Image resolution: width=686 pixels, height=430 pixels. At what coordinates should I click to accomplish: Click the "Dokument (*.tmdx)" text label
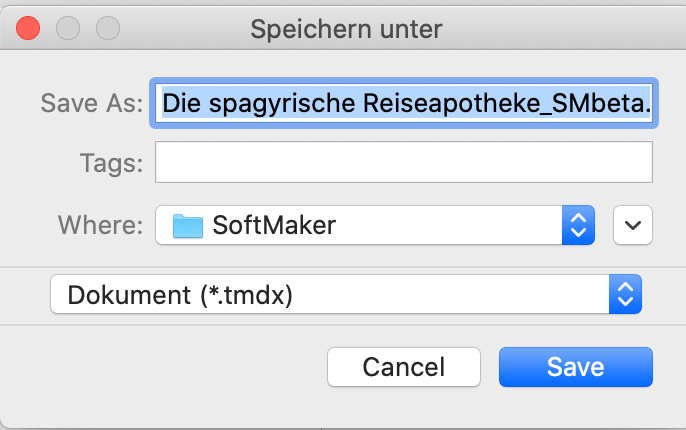click(180, 295)
